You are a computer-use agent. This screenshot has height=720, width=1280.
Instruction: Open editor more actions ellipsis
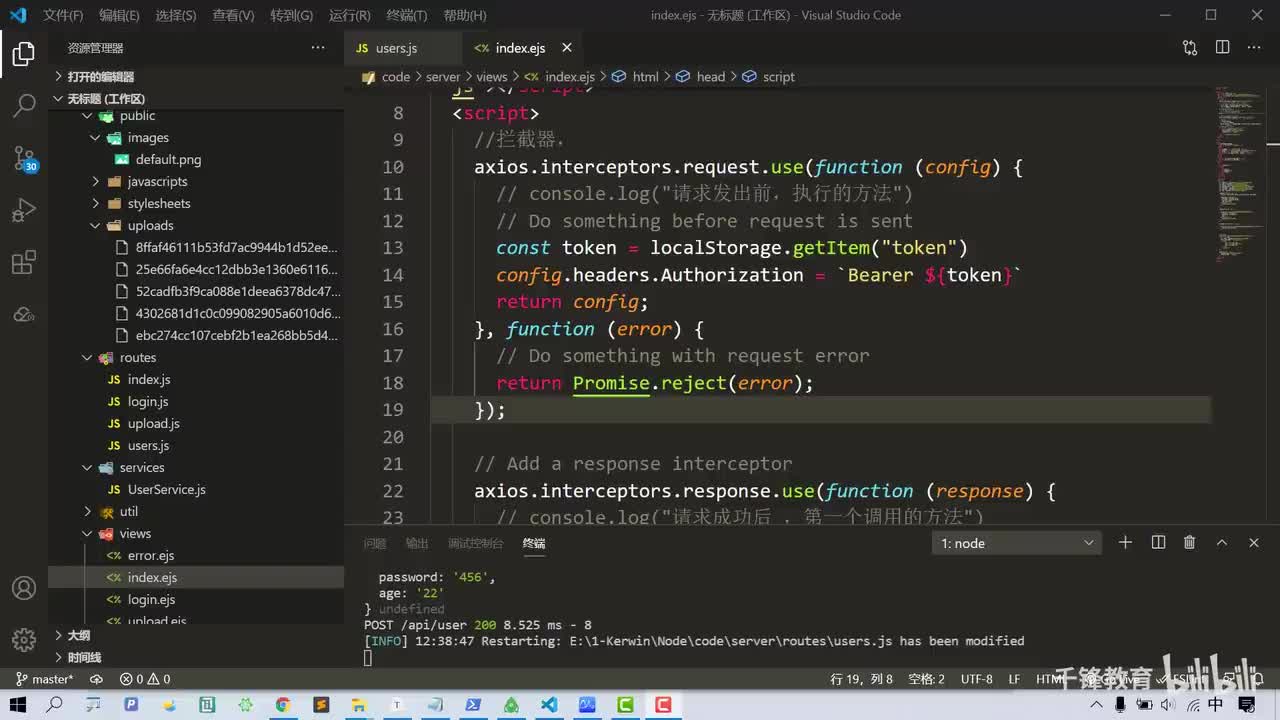[1254, 48]
